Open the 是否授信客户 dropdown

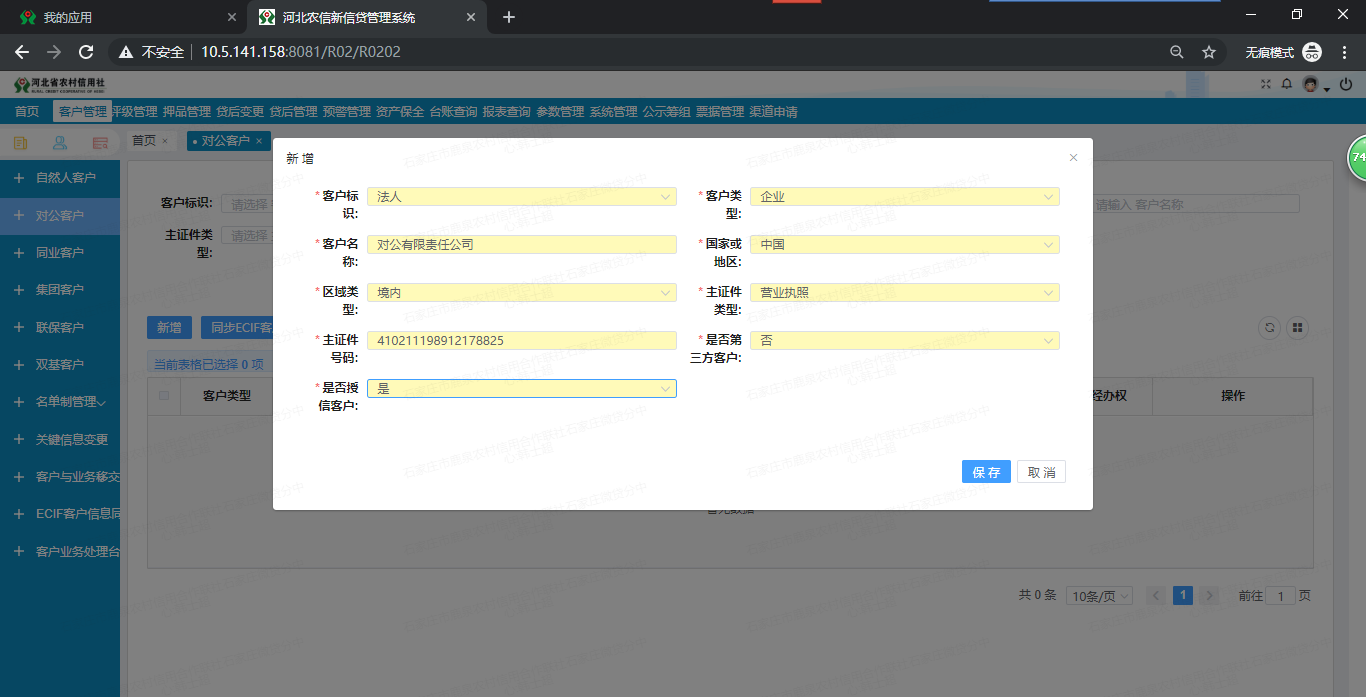point(521,389)
